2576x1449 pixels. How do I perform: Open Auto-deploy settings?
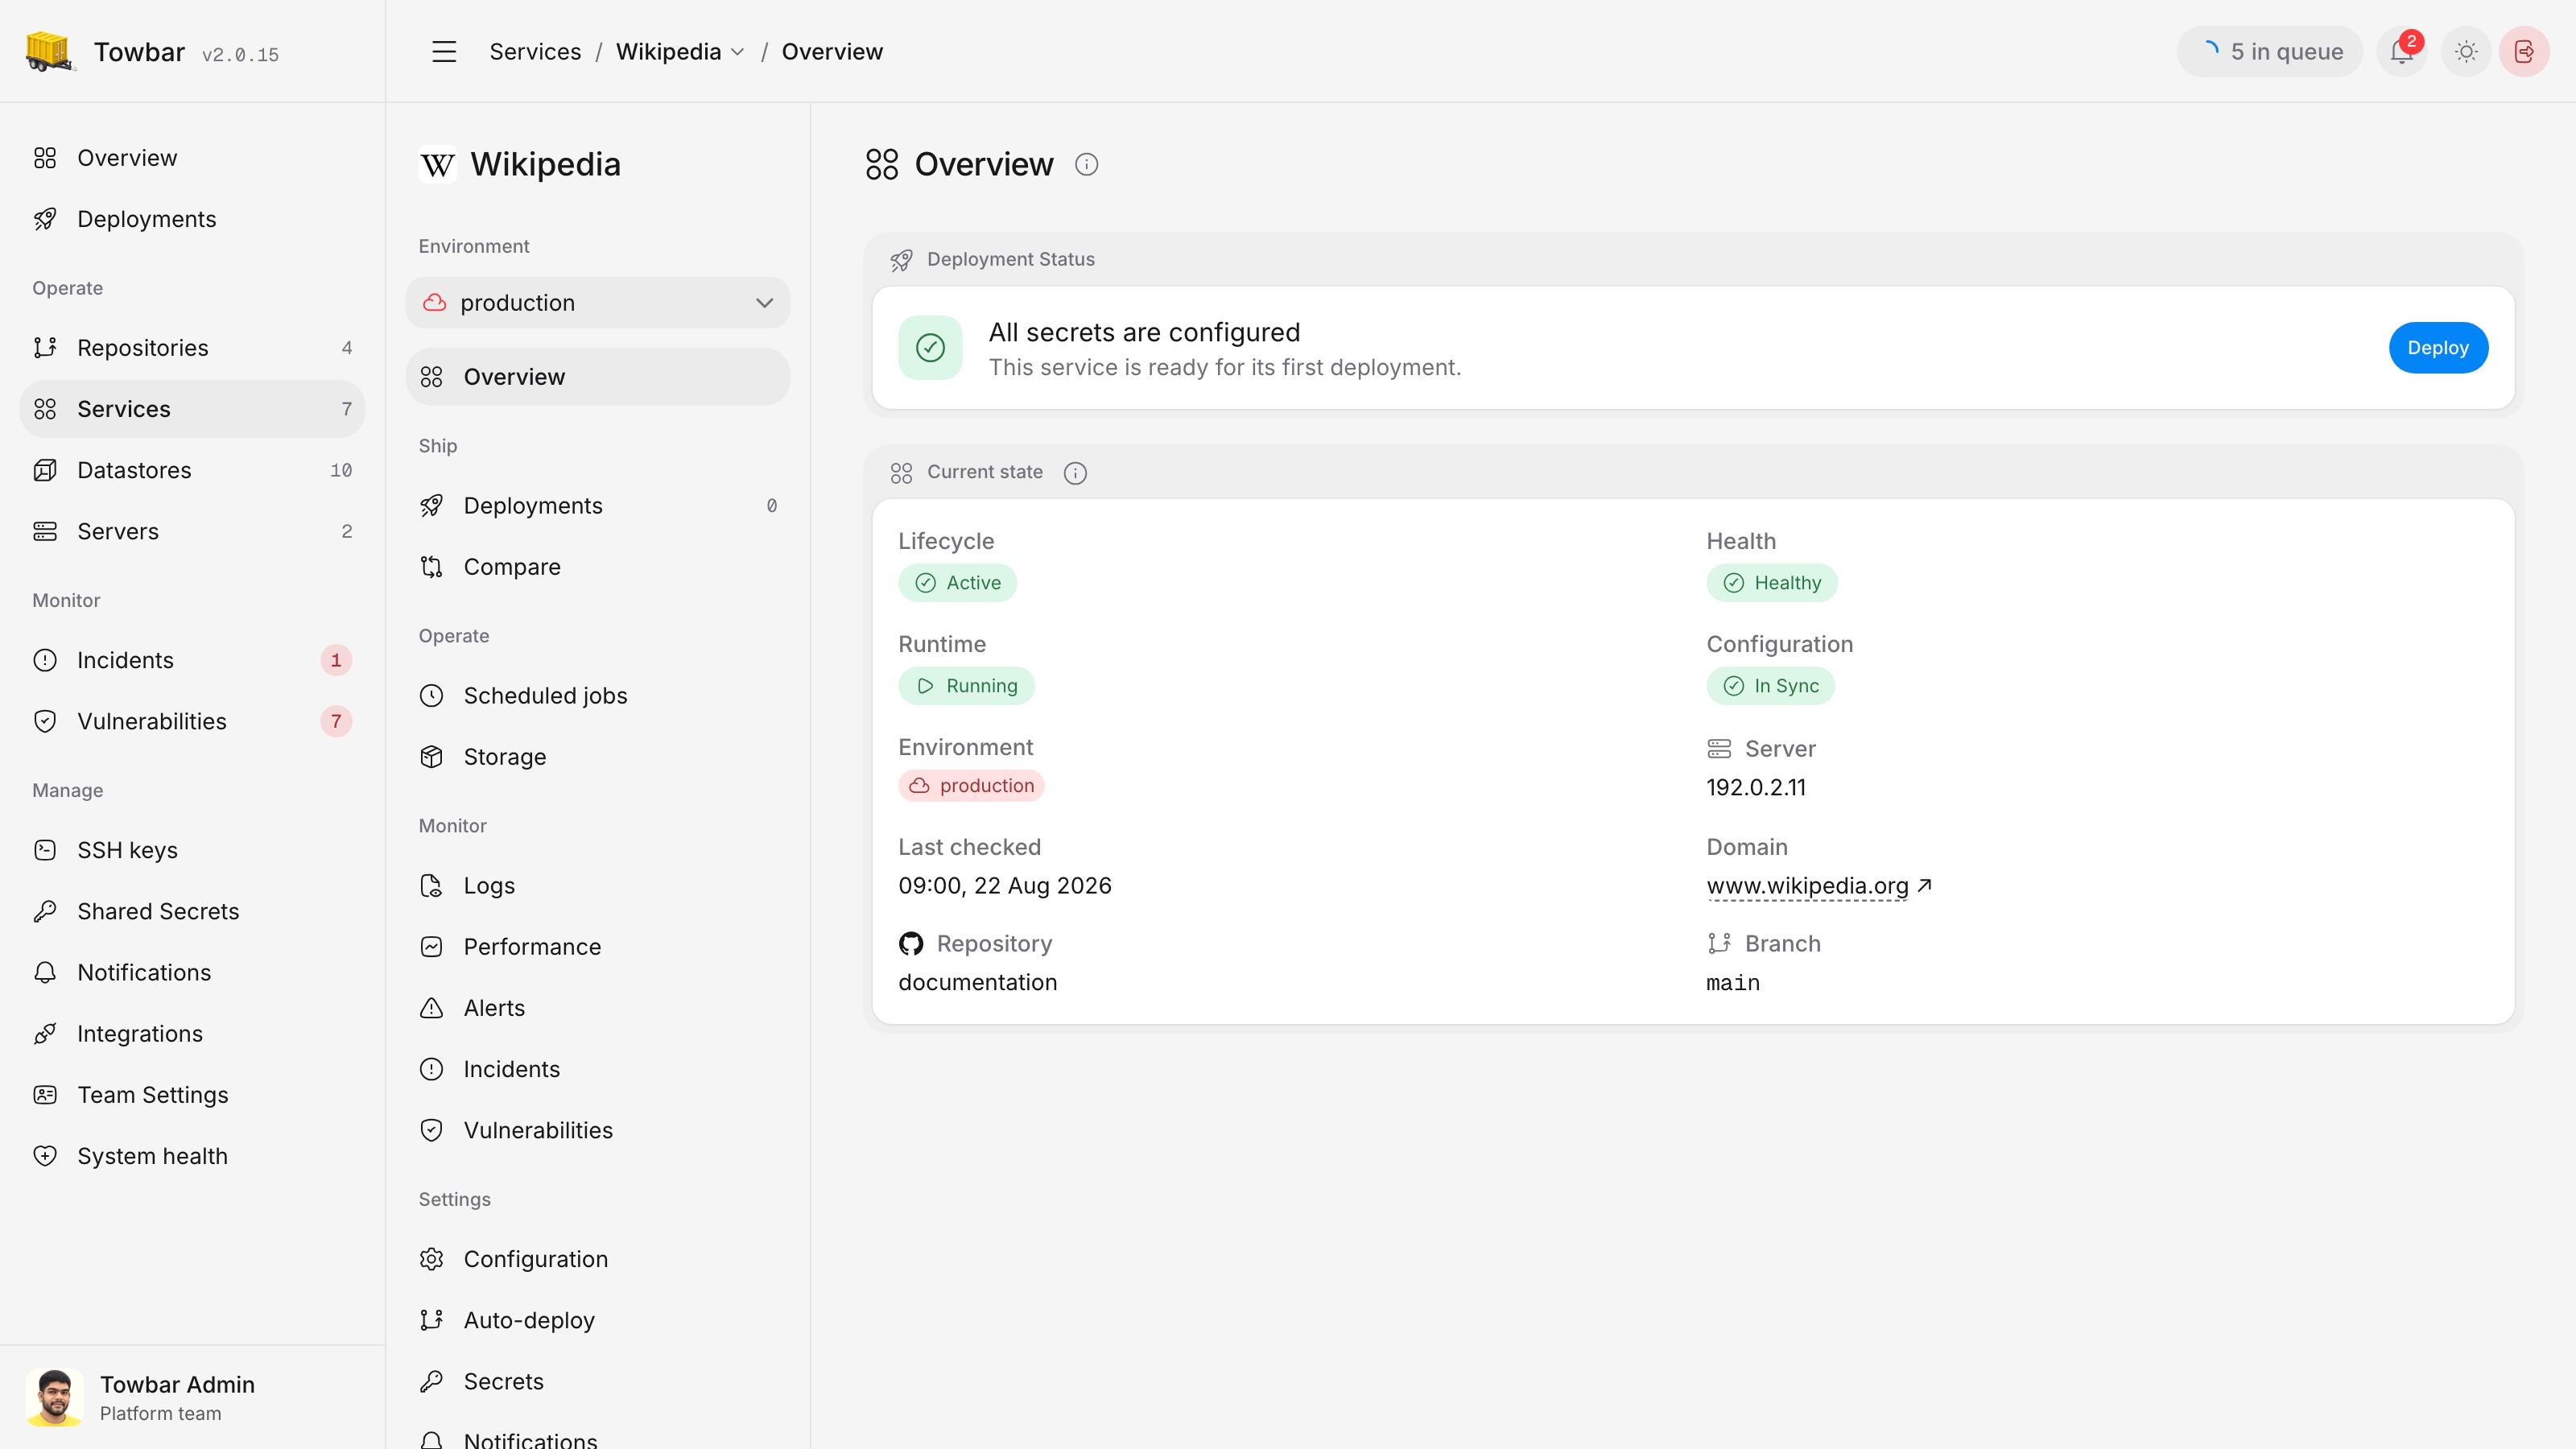pos(598,1320)
